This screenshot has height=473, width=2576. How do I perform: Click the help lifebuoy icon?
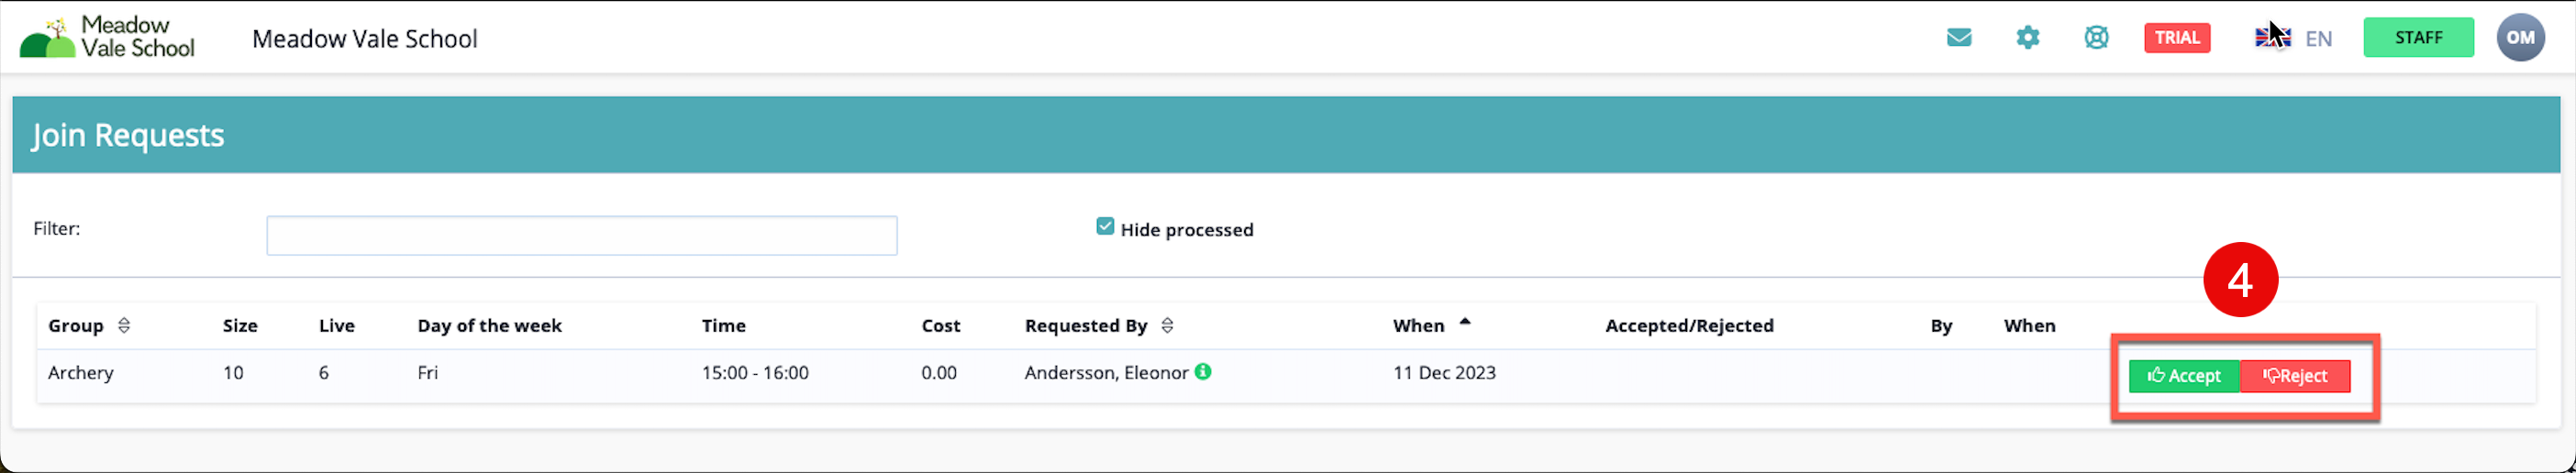click(x=2096, y=38)
